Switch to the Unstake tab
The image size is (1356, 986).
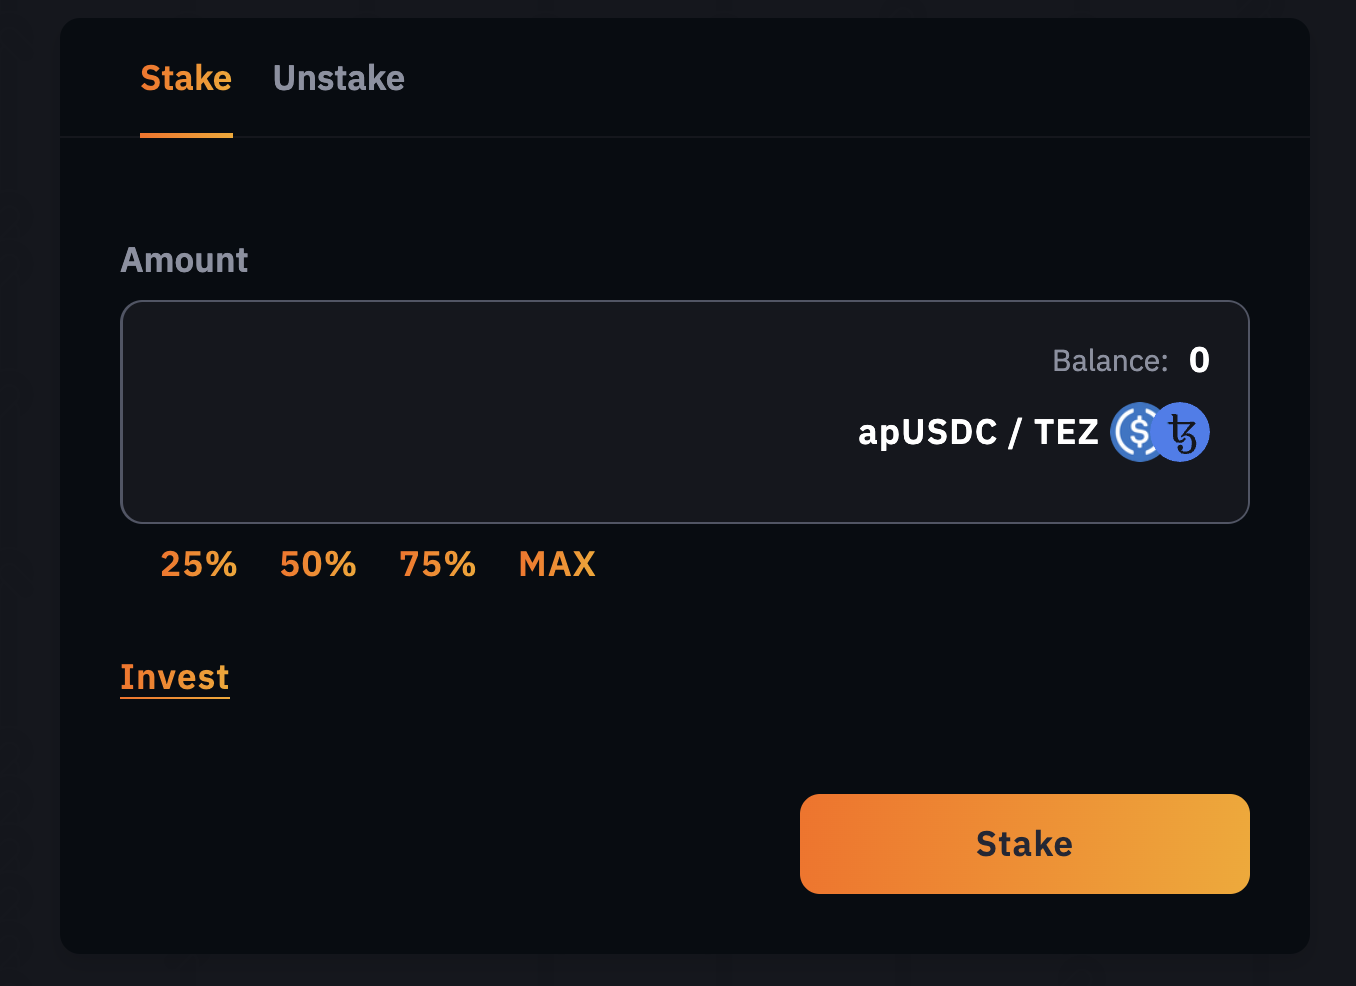point(338,78)
